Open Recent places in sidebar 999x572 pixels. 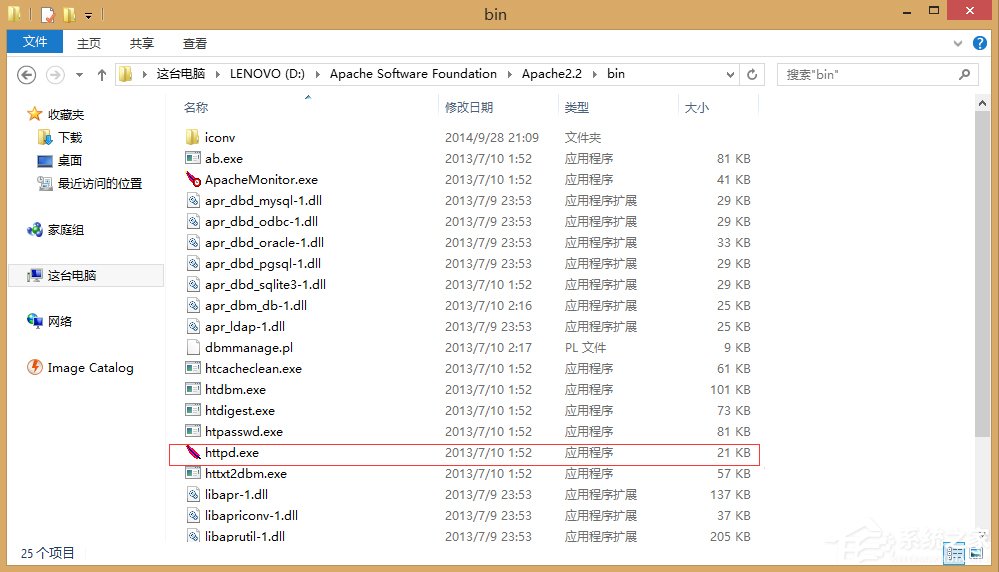89,183
